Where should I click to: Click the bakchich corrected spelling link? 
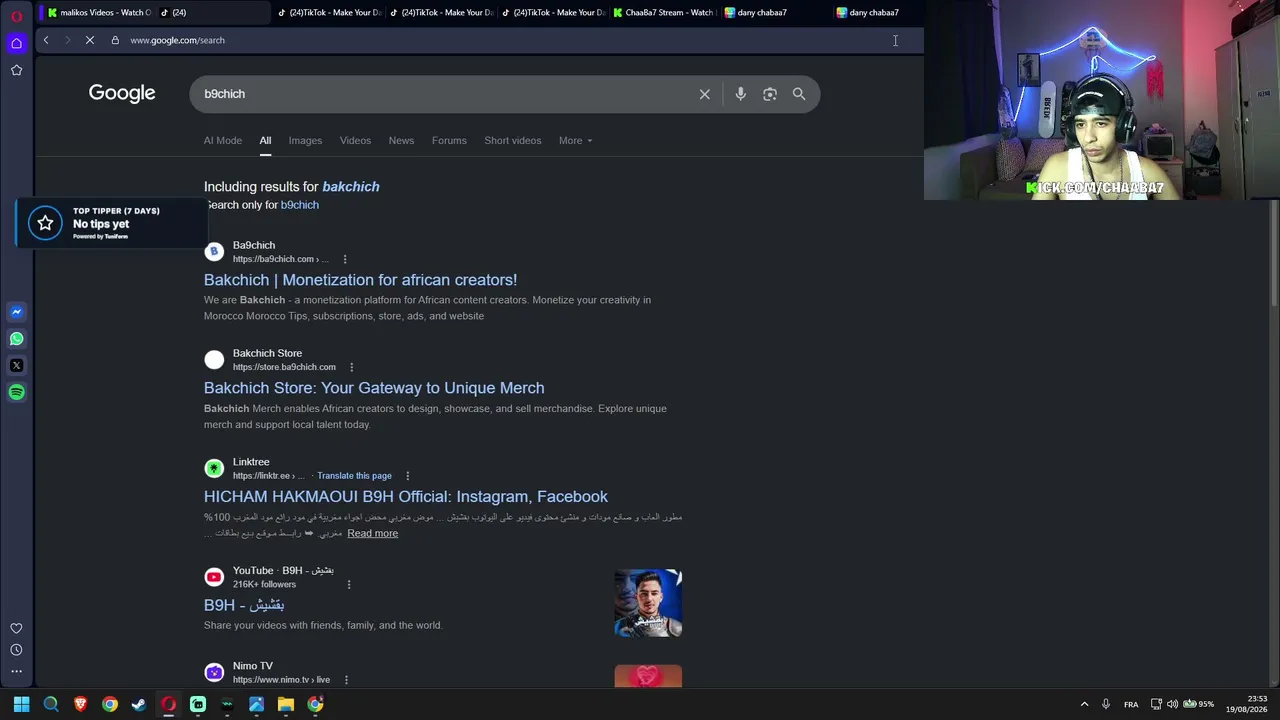351,187
